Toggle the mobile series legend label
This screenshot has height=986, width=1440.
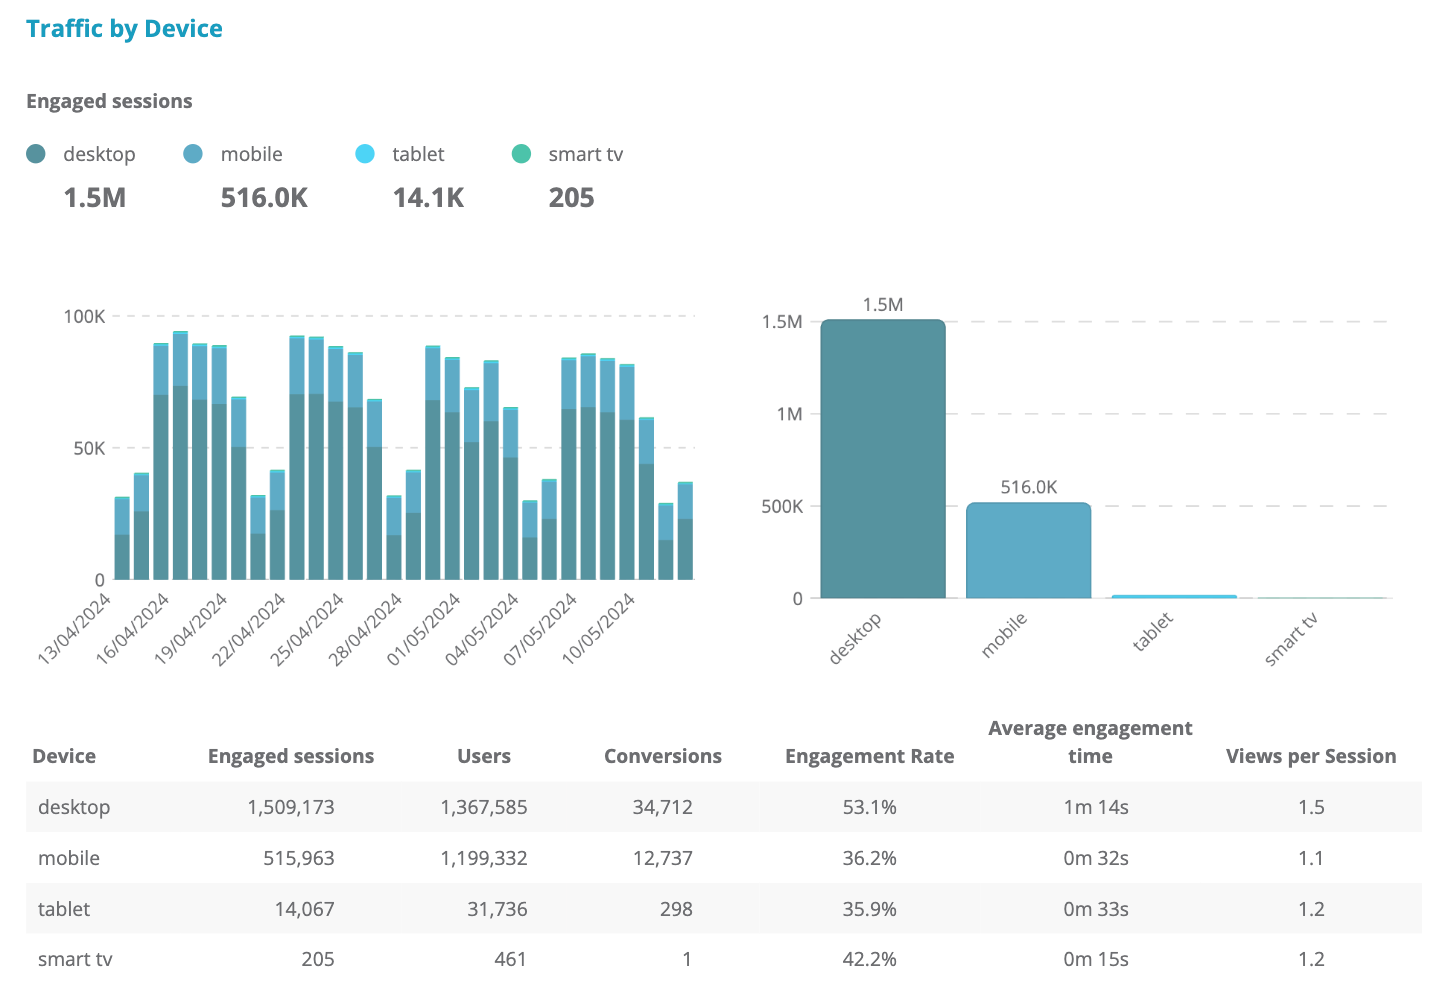pyautogui.click(x=252, y=154)
